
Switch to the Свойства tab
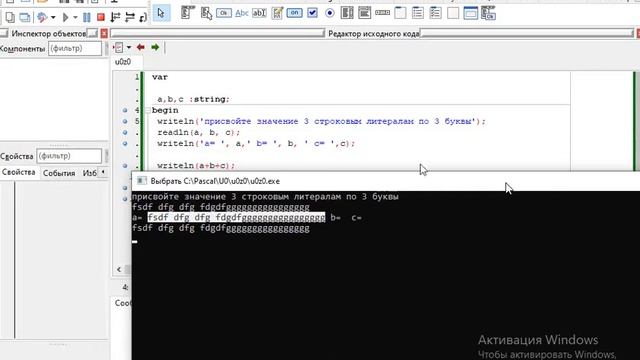coord(18,172)
